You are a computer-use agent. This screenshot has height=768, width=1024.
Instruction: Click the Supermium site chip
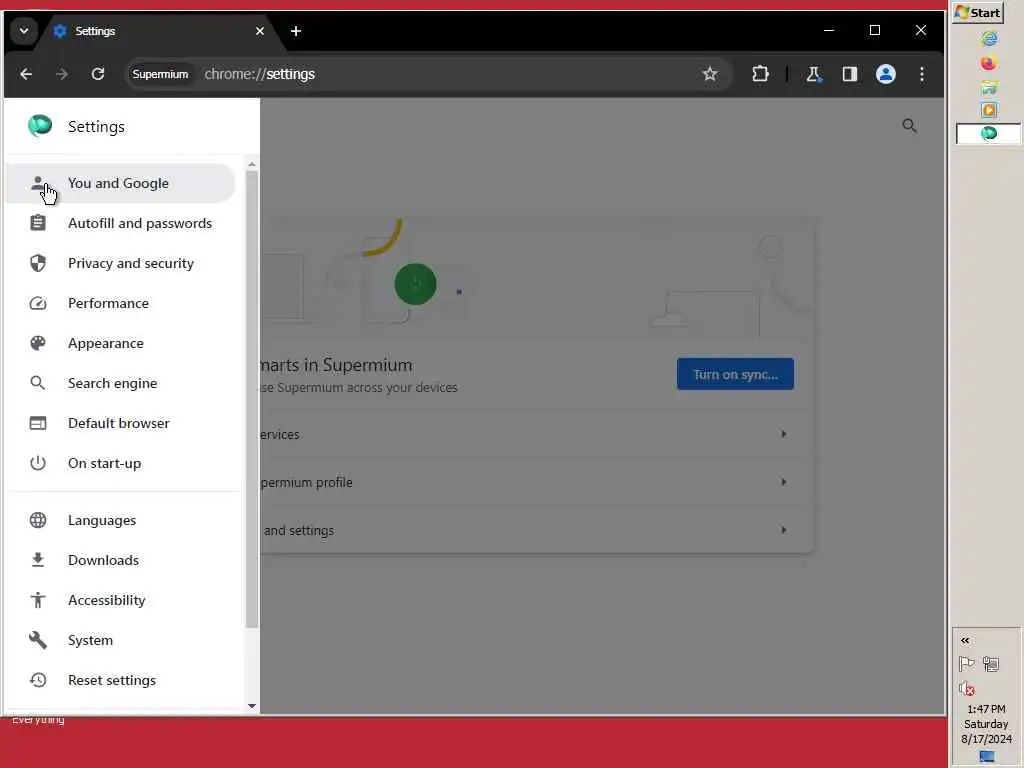click(x=160, y=74)
